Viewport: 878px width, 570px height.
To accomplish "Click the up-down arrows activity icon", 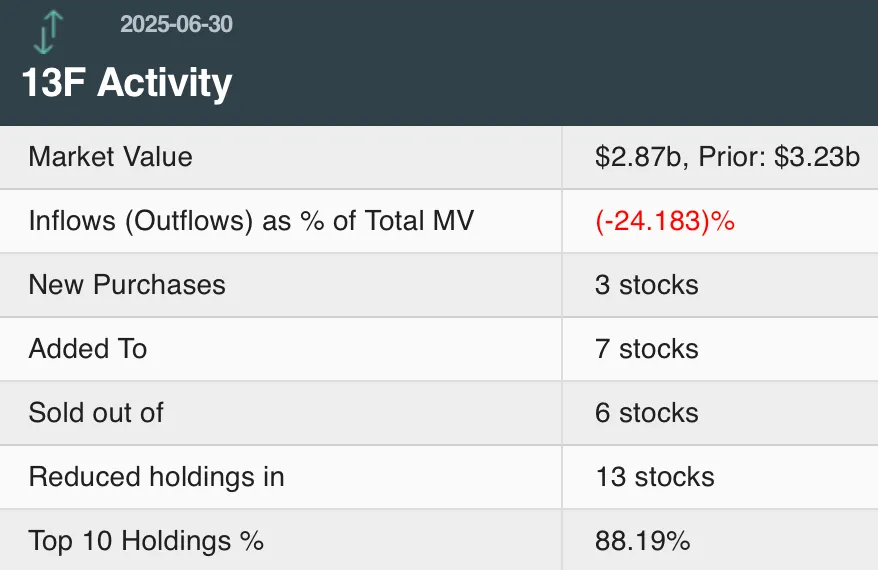I will [x=47, y=31].
